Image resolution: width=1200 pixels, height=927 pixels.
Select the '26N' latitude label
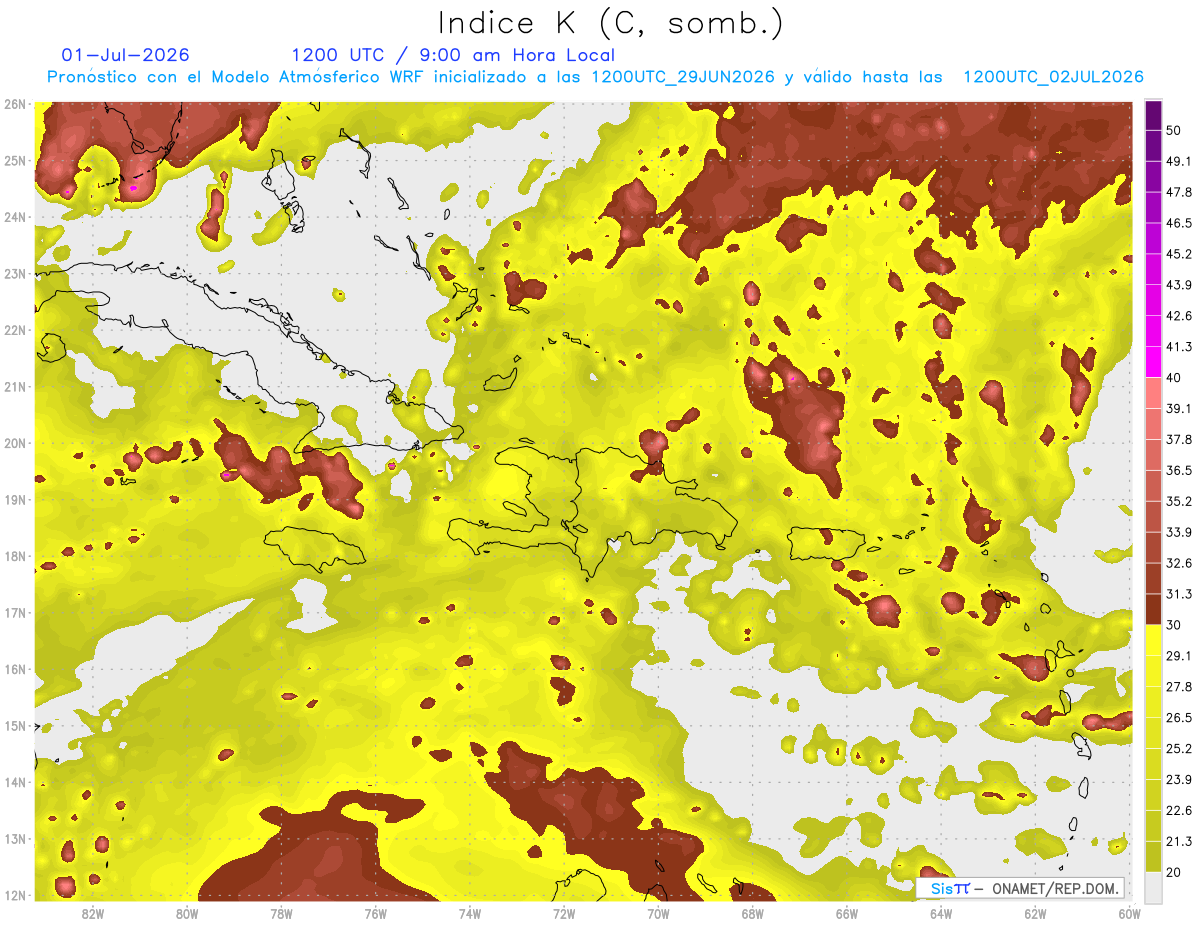coord(14,104)
